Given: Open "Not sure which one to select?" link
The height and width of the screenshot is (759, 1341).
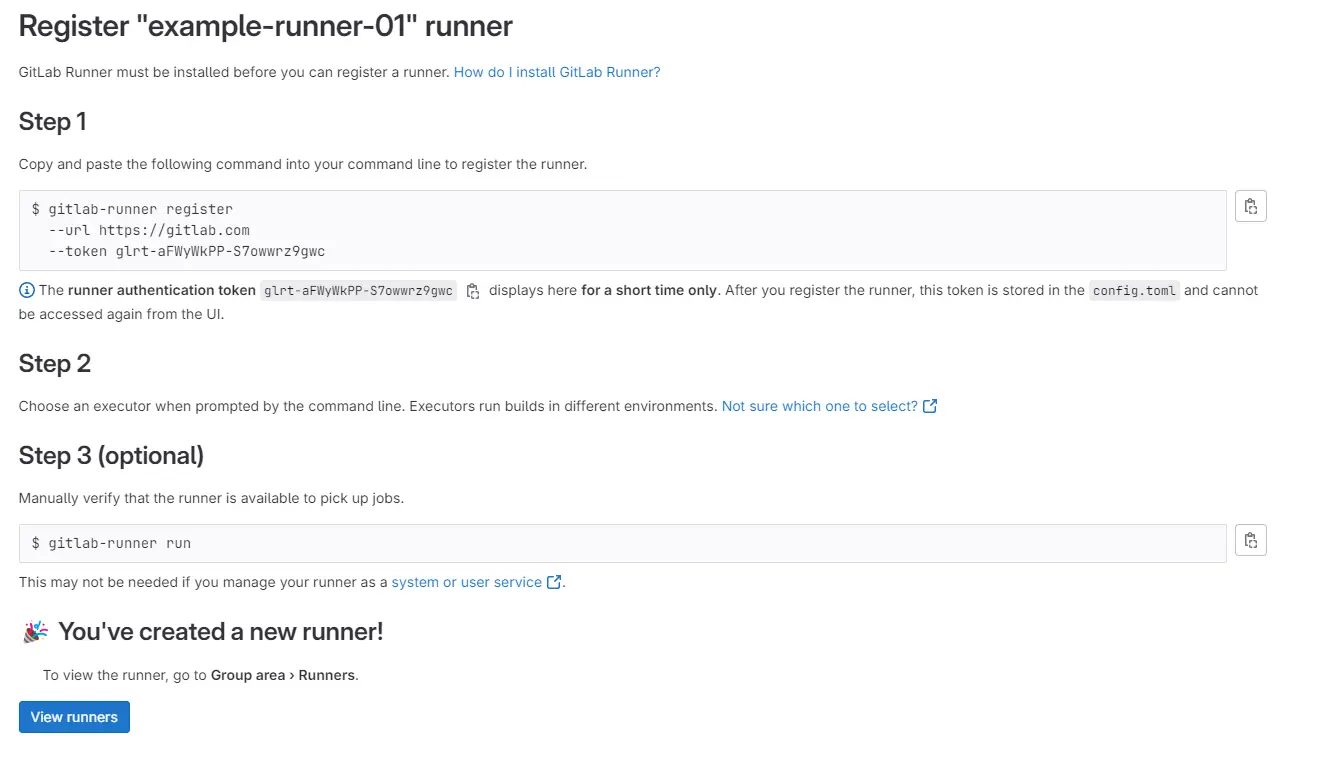Looking at the screenshot, I should tap(819, 406).
